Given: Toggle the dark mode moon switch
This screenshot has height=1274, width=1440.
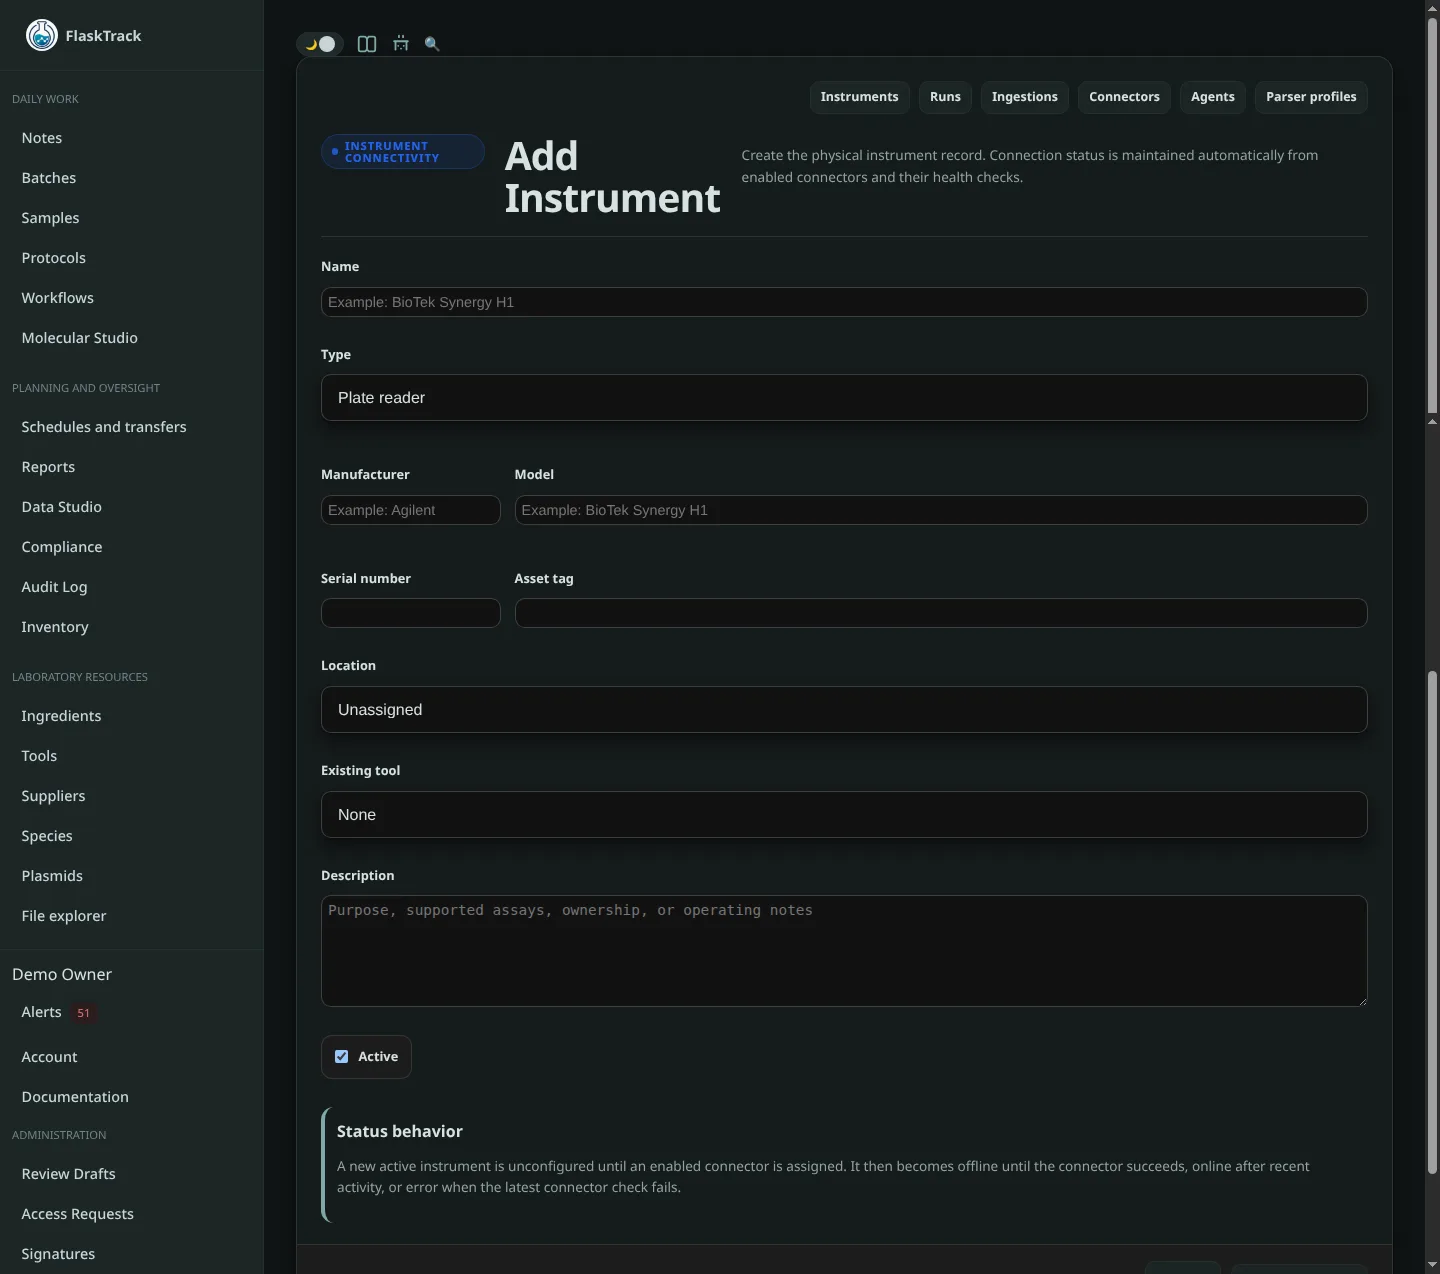Looking at the screenshot, I should pos(320,44).
